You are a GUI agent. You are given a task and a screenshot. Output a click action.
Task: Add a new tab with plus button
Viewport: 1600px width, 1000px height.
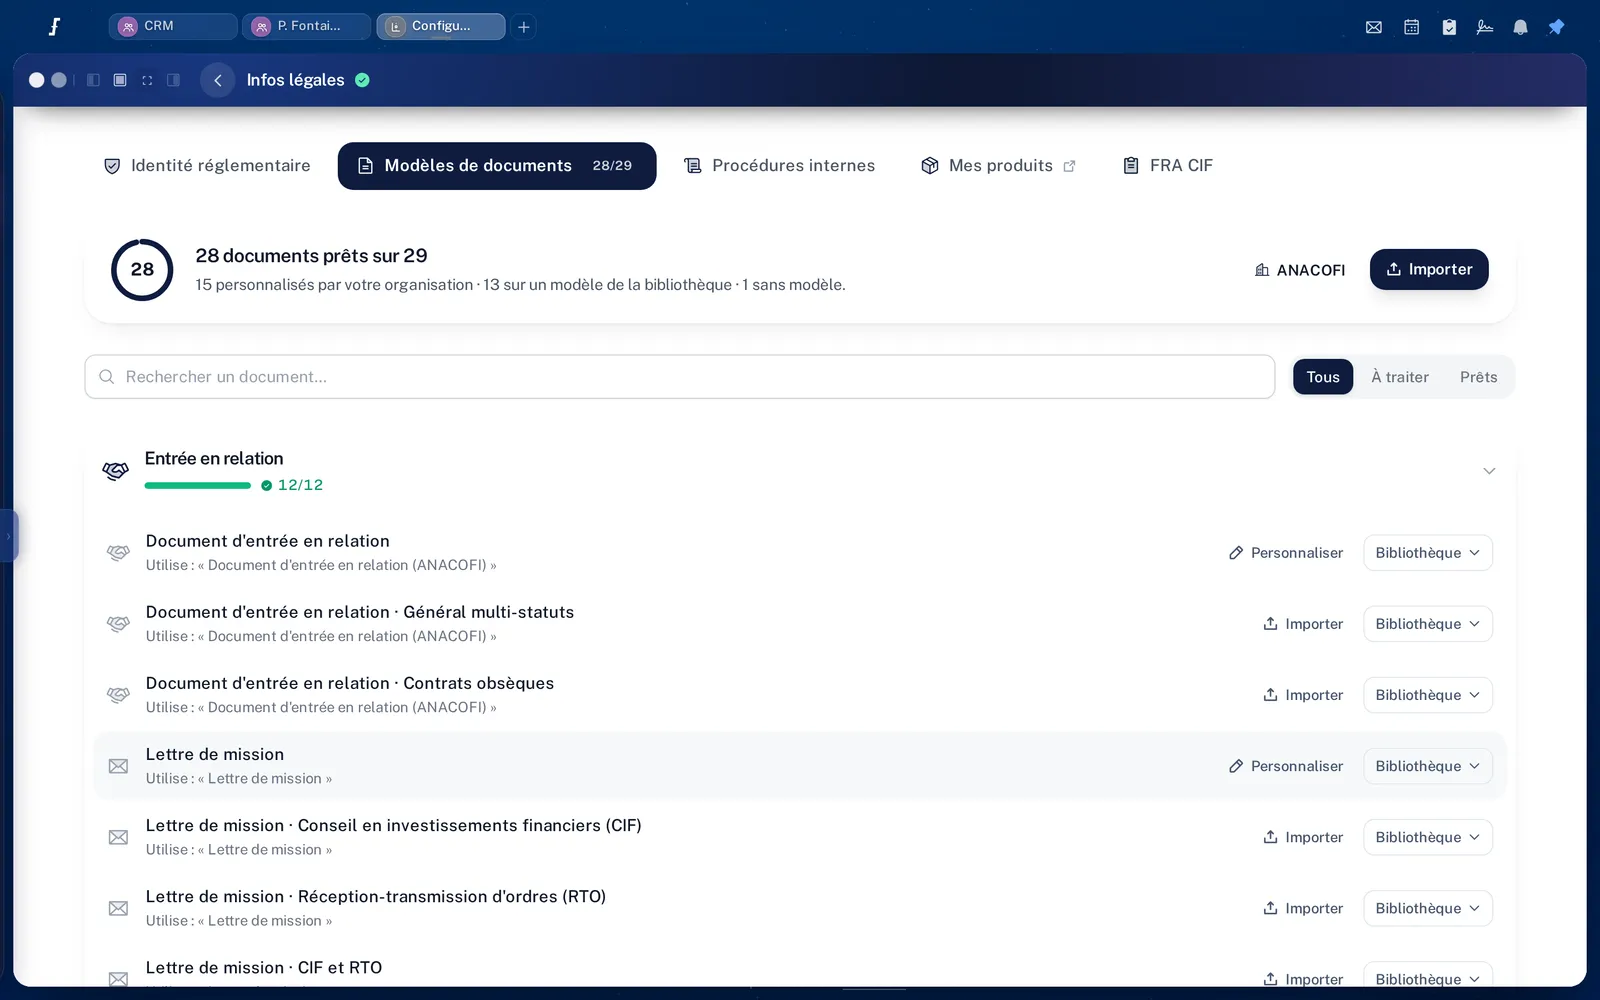click(x=524, y=27)
